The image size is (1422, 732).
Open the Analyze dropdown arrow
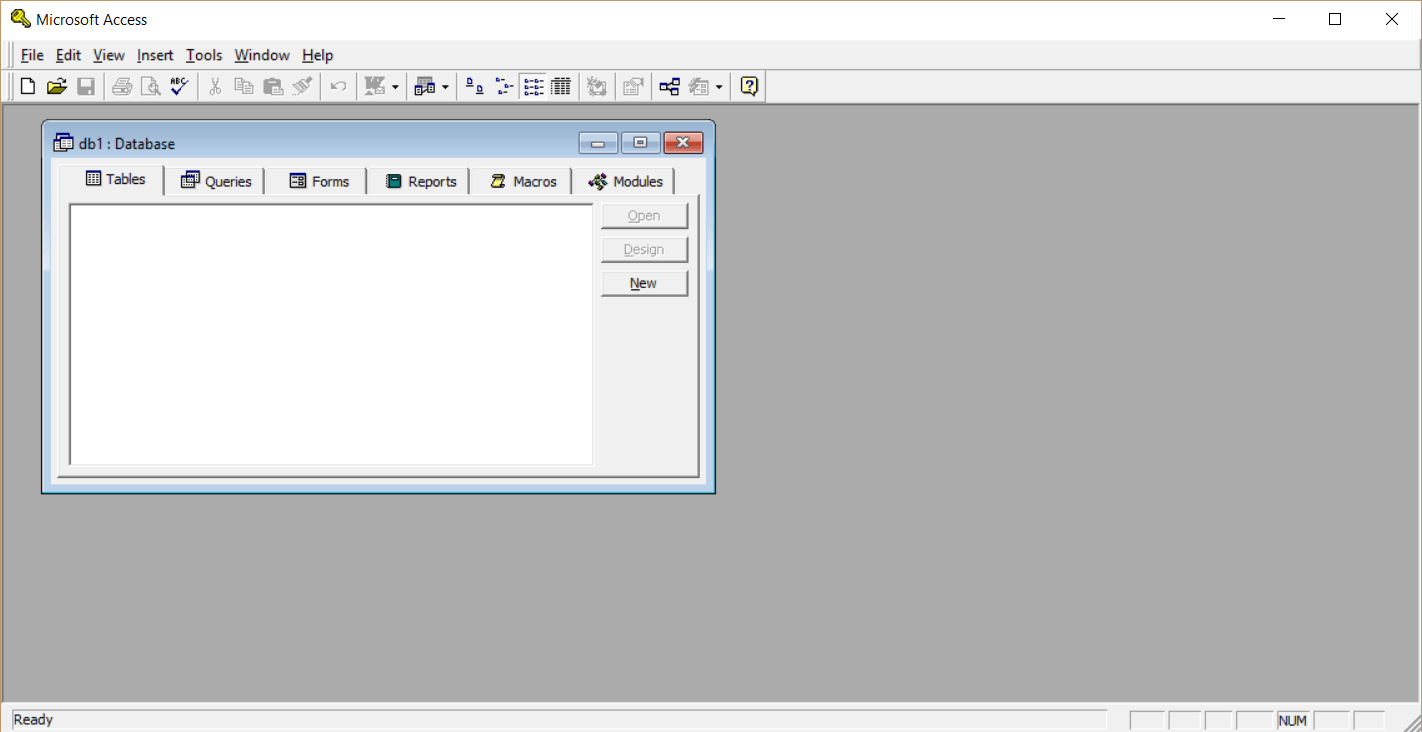click(x=443, y=86)
